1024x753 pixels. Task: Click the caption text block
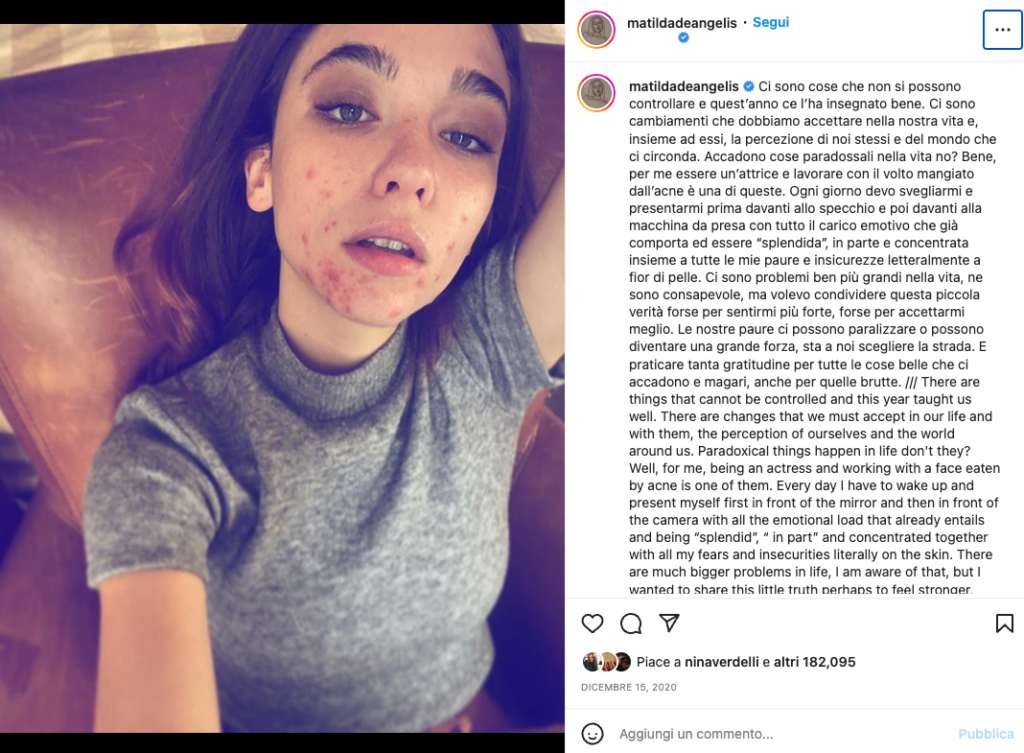(x=814, y=336)
